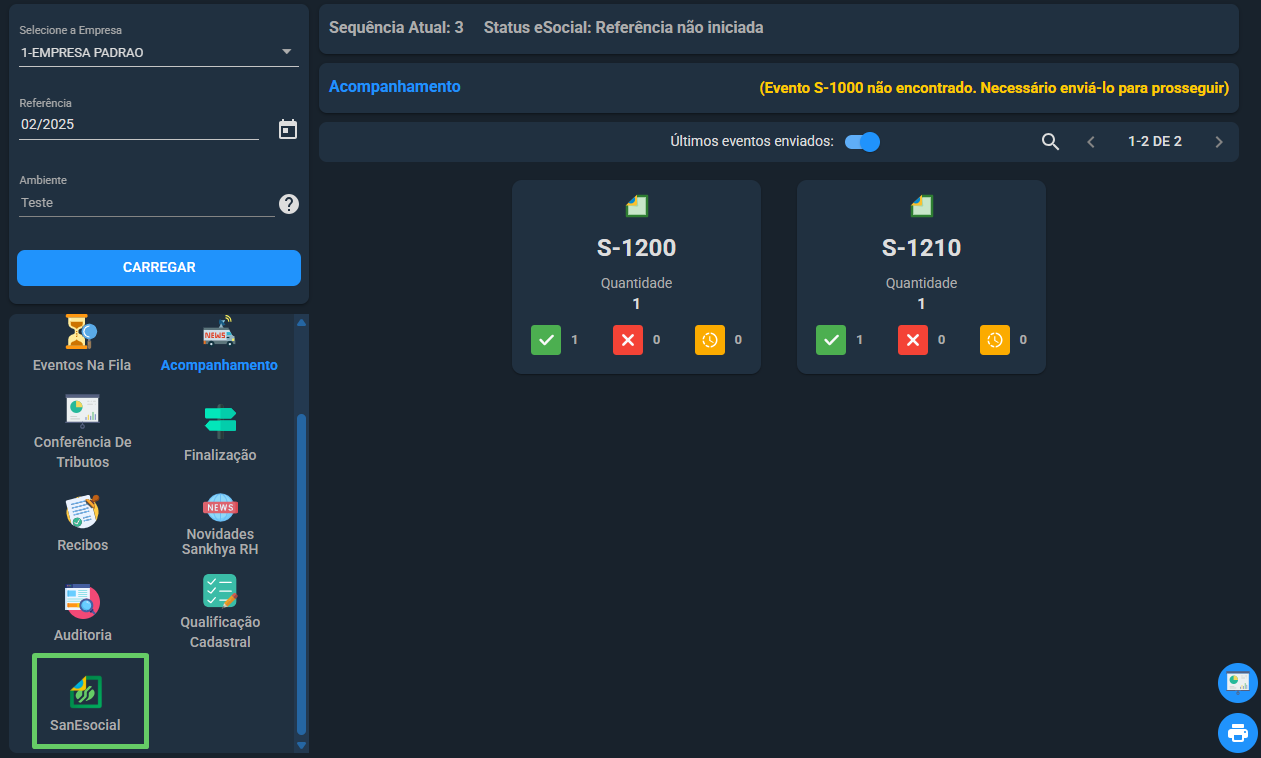Open the Acompanhamento news van icon

point(219,332)
